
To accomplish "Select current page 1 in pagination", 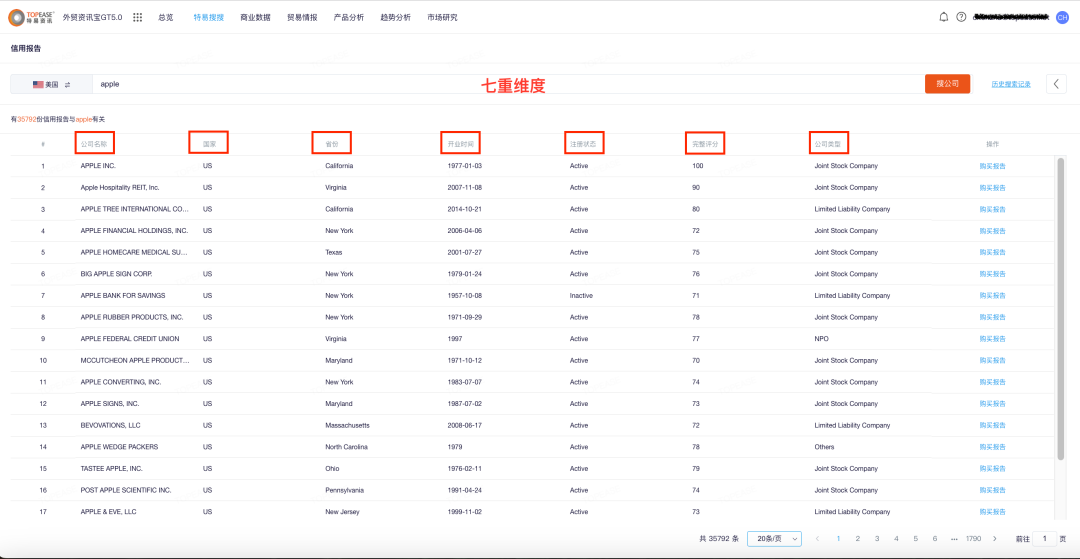I will (x=838, y=538).
